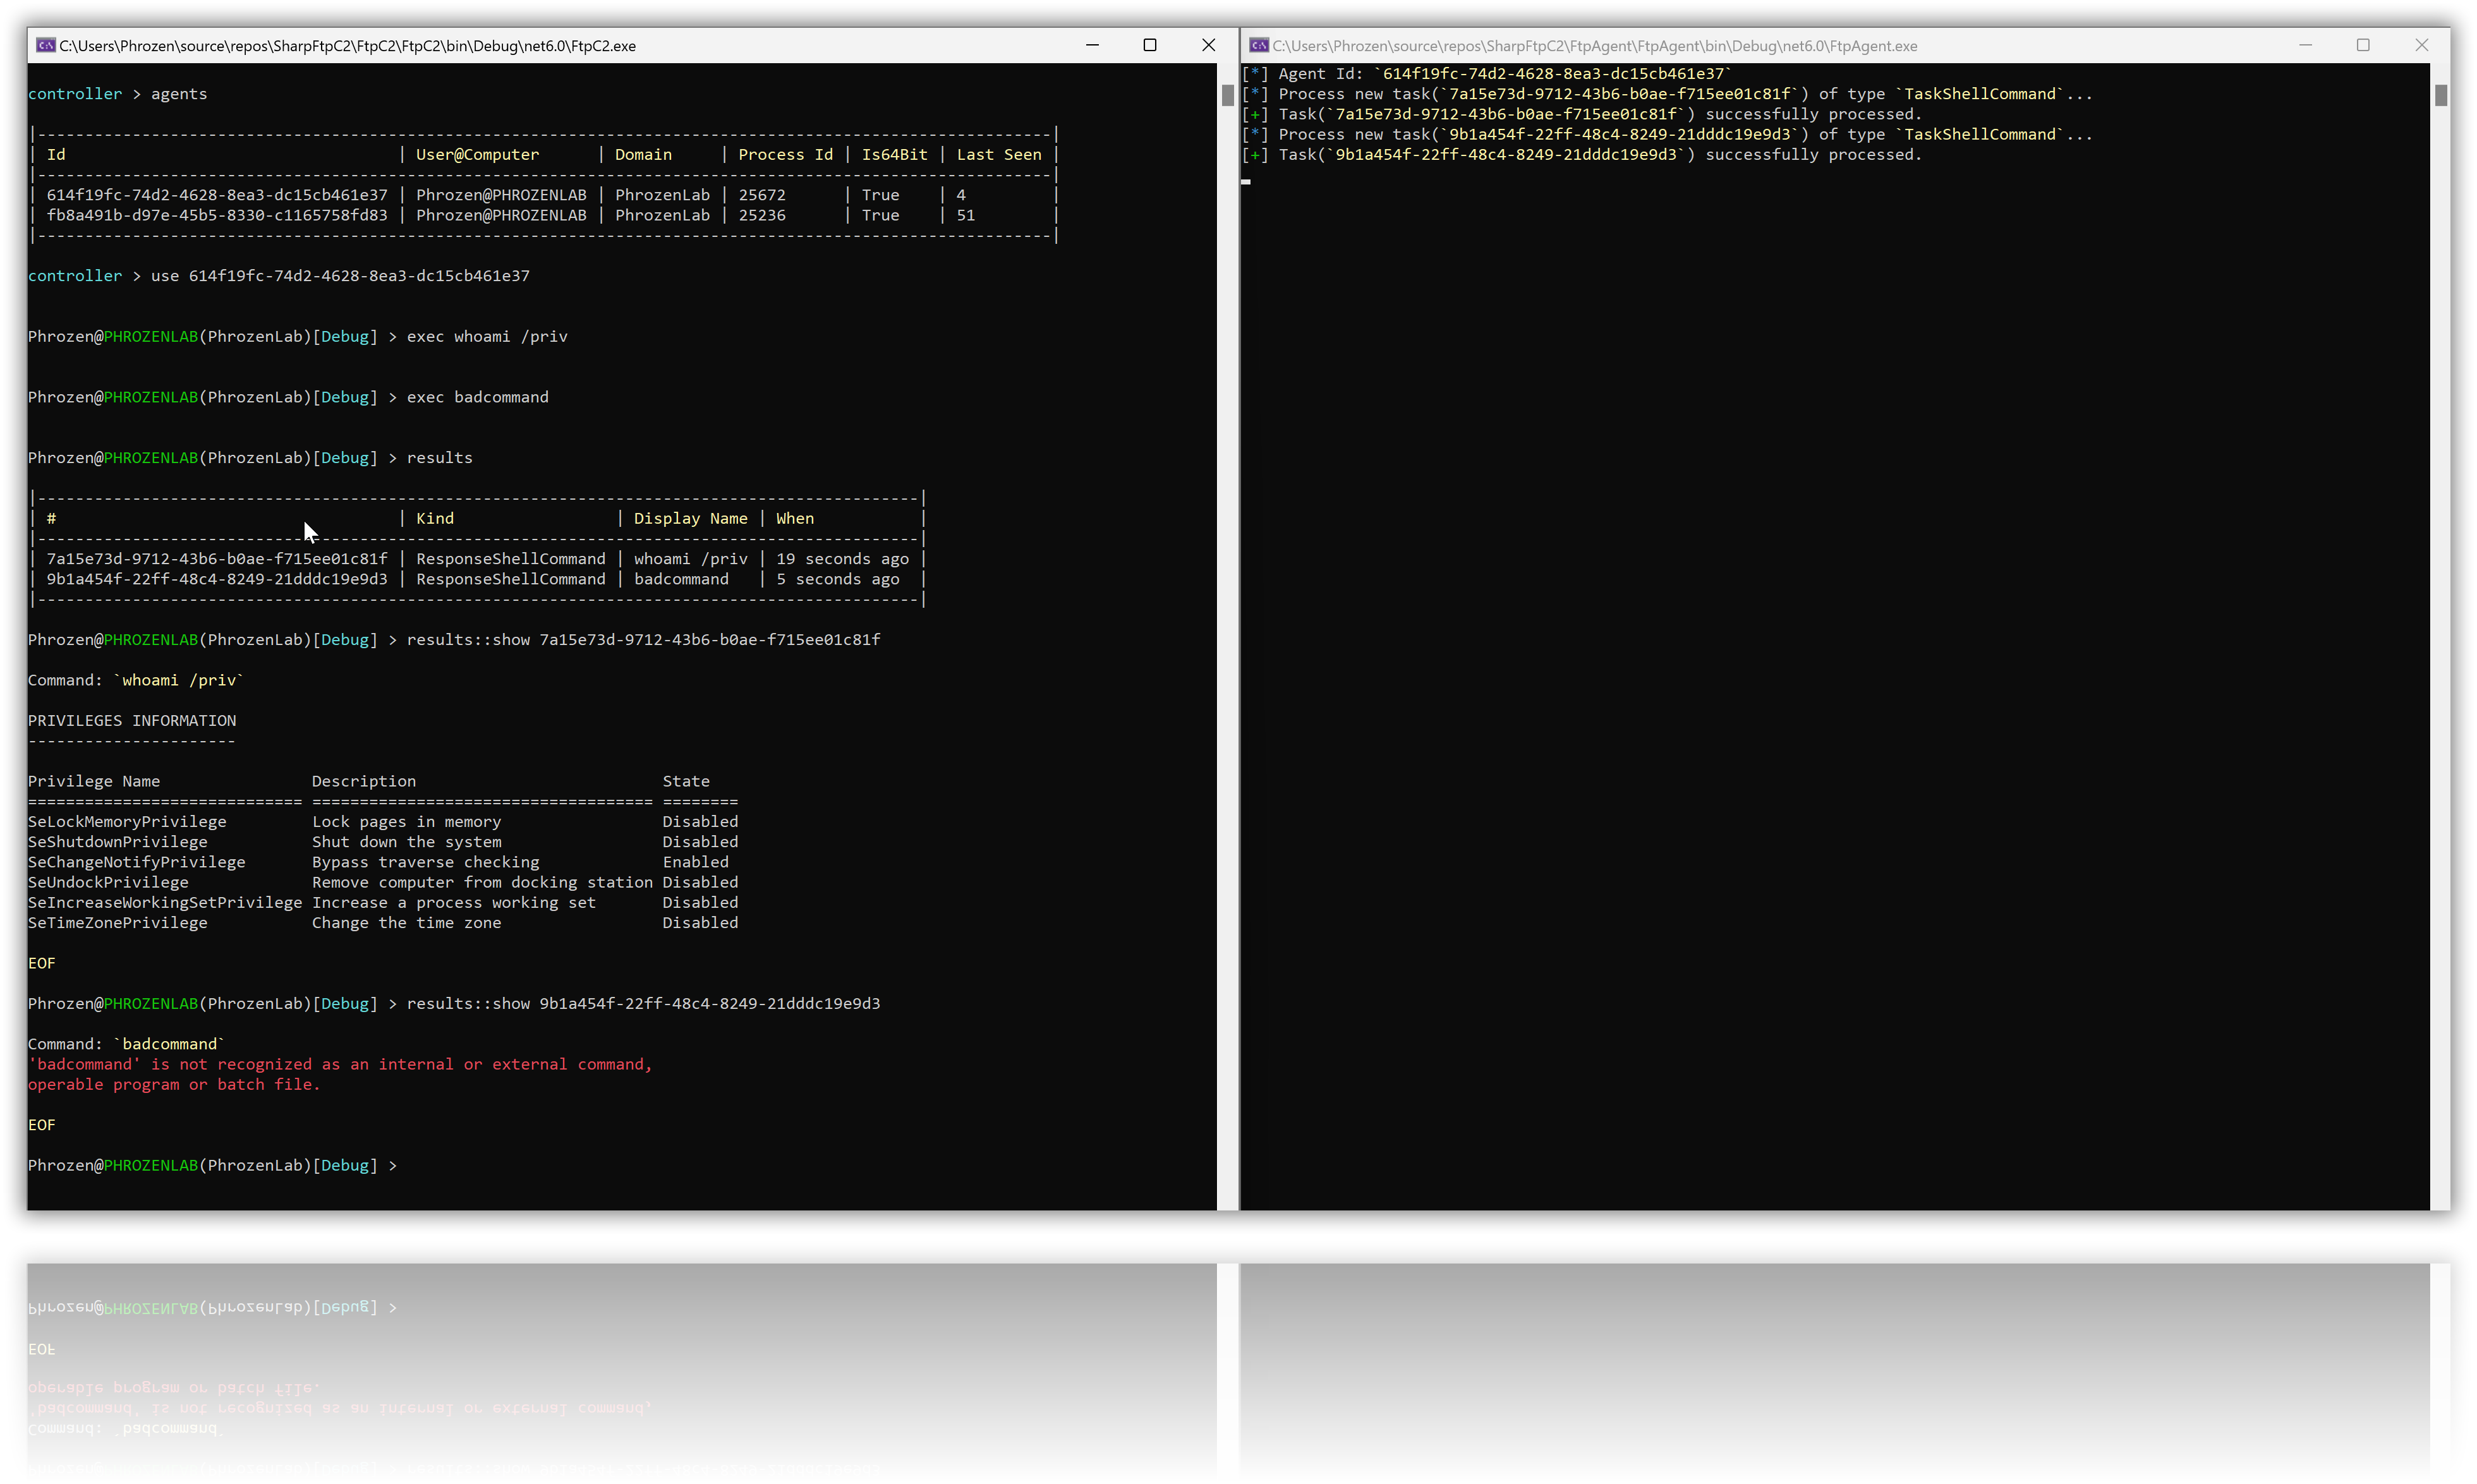Viewport: 2477px width, 1484px height.
Task: Maximize the FtpAgent.exe console window
Action: click(x=2363, y=45)
